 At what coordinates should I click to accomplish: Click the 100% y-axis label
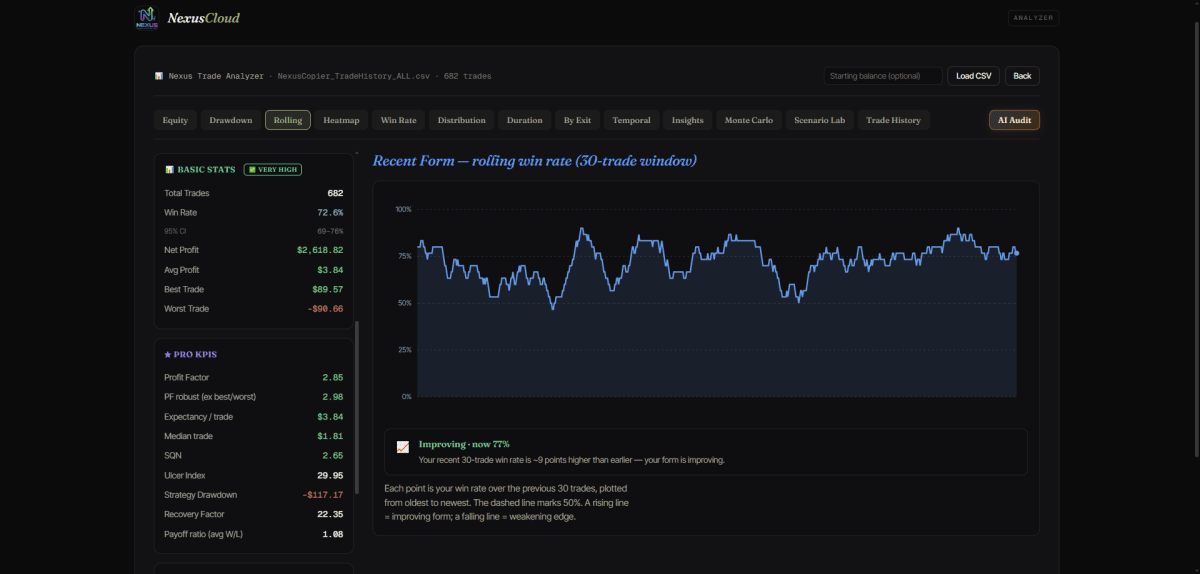tap(403, 209)
